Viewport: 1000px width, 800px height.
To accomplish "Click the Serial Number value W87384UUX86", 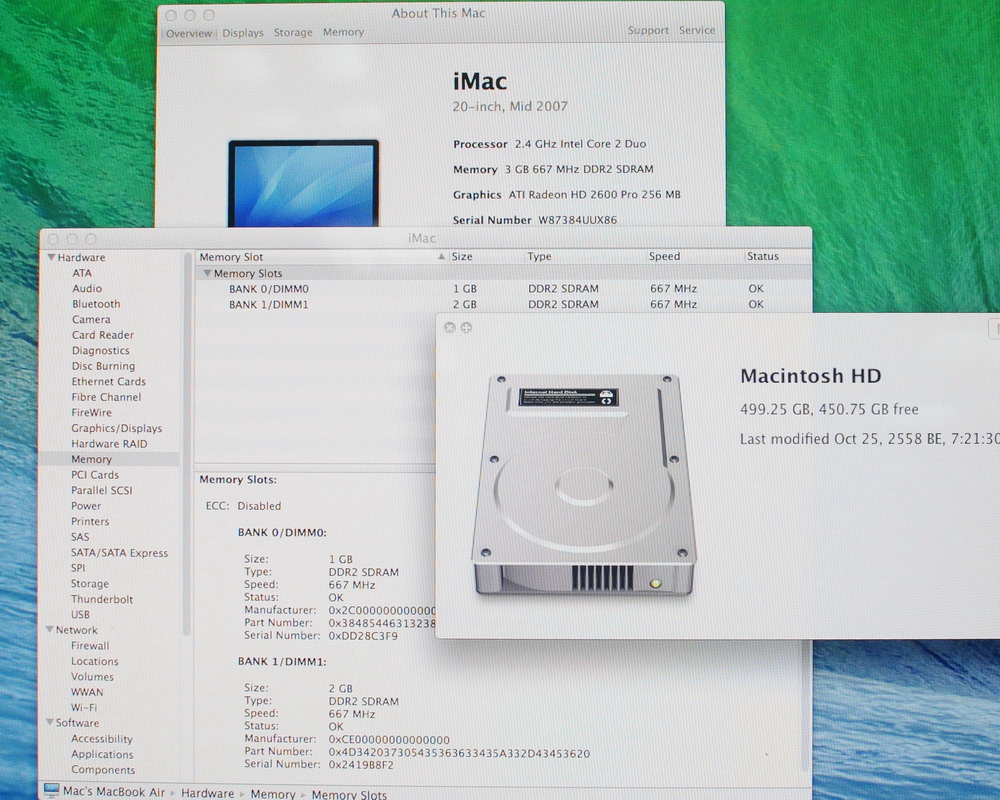I will (x=577, y=220).
